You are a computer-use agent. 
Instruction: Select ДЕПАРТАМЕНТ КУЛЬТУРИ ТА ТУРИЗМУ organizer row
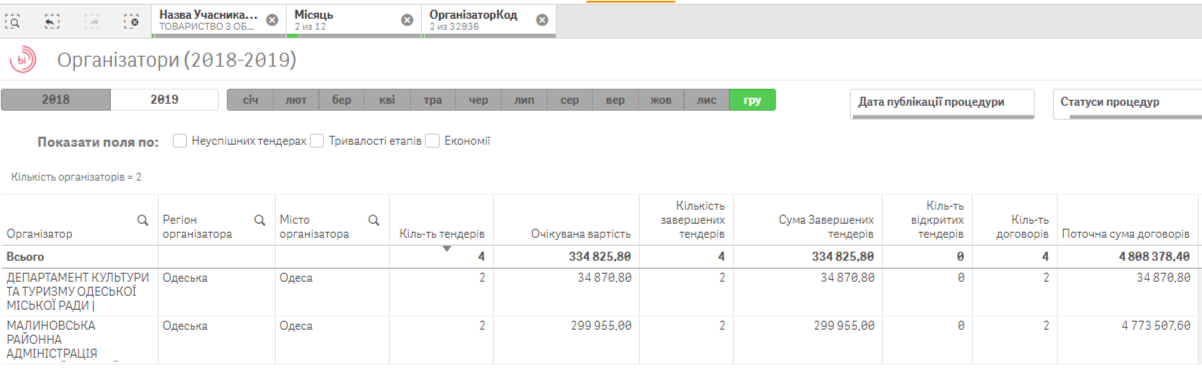tap(78, 292)
